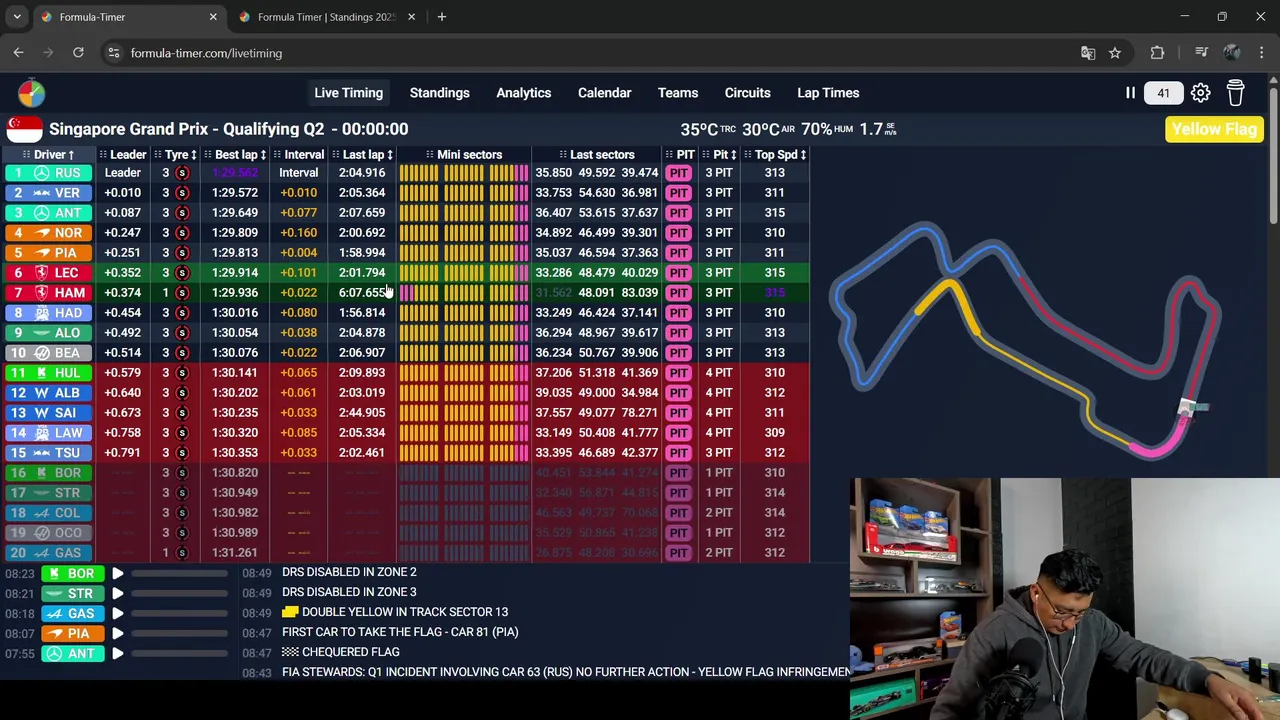Play GAS team radio clip

(117, 614)
